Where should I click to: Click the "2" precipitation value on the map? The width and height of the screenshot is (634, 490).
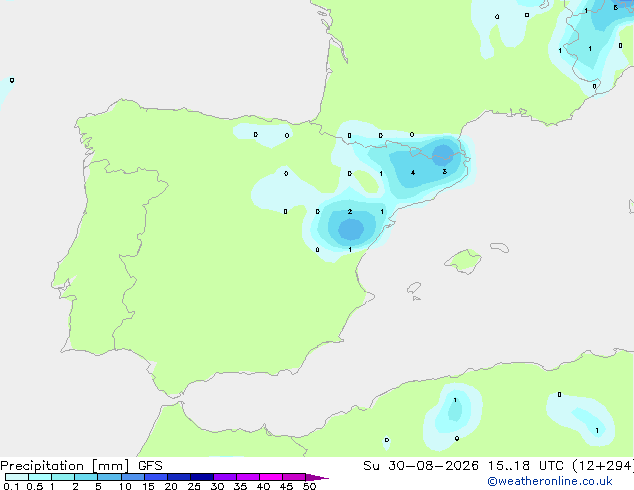pos(350,211)
